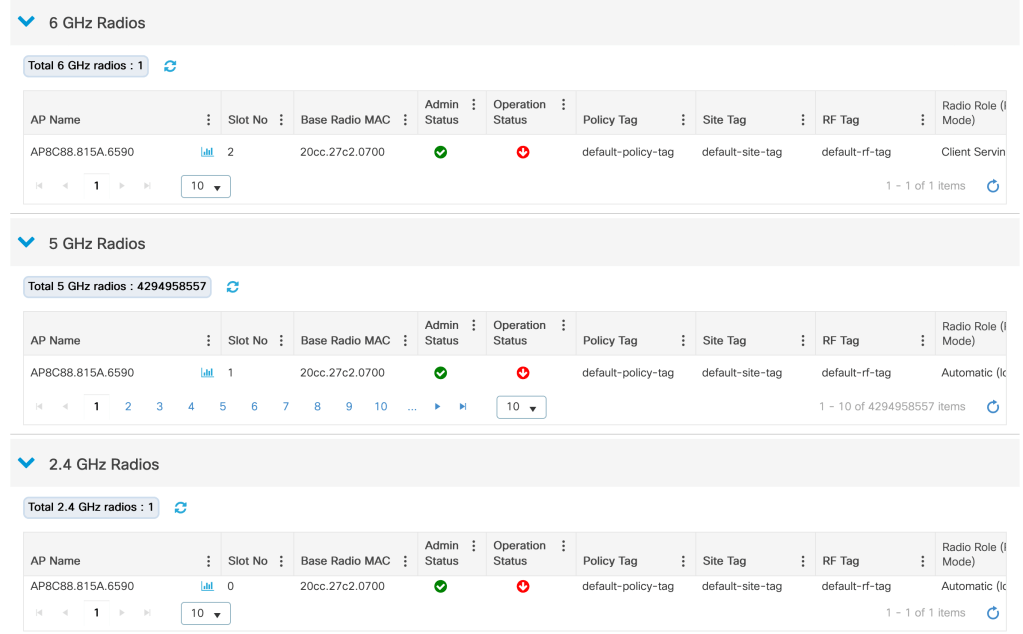Refresh the 2.4 GHz radios total count

pos(181,508)
